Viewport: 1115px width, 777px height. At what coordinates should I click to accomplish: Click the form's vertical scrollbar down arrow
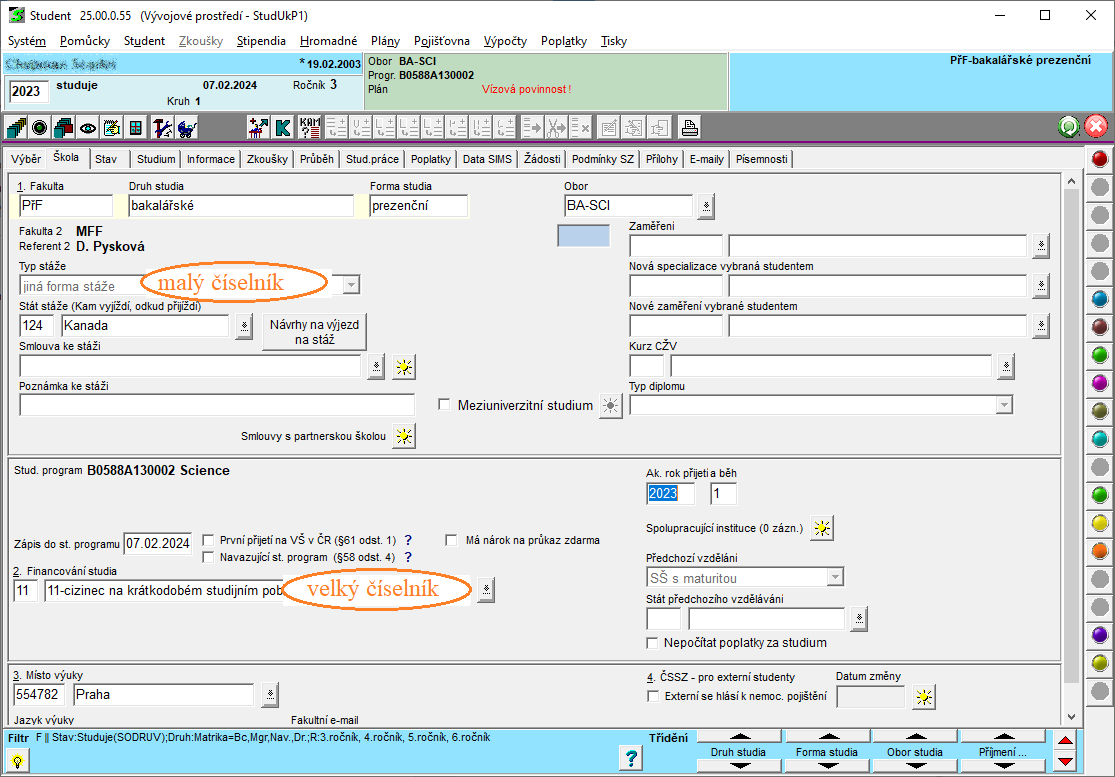click(1071, 717)
